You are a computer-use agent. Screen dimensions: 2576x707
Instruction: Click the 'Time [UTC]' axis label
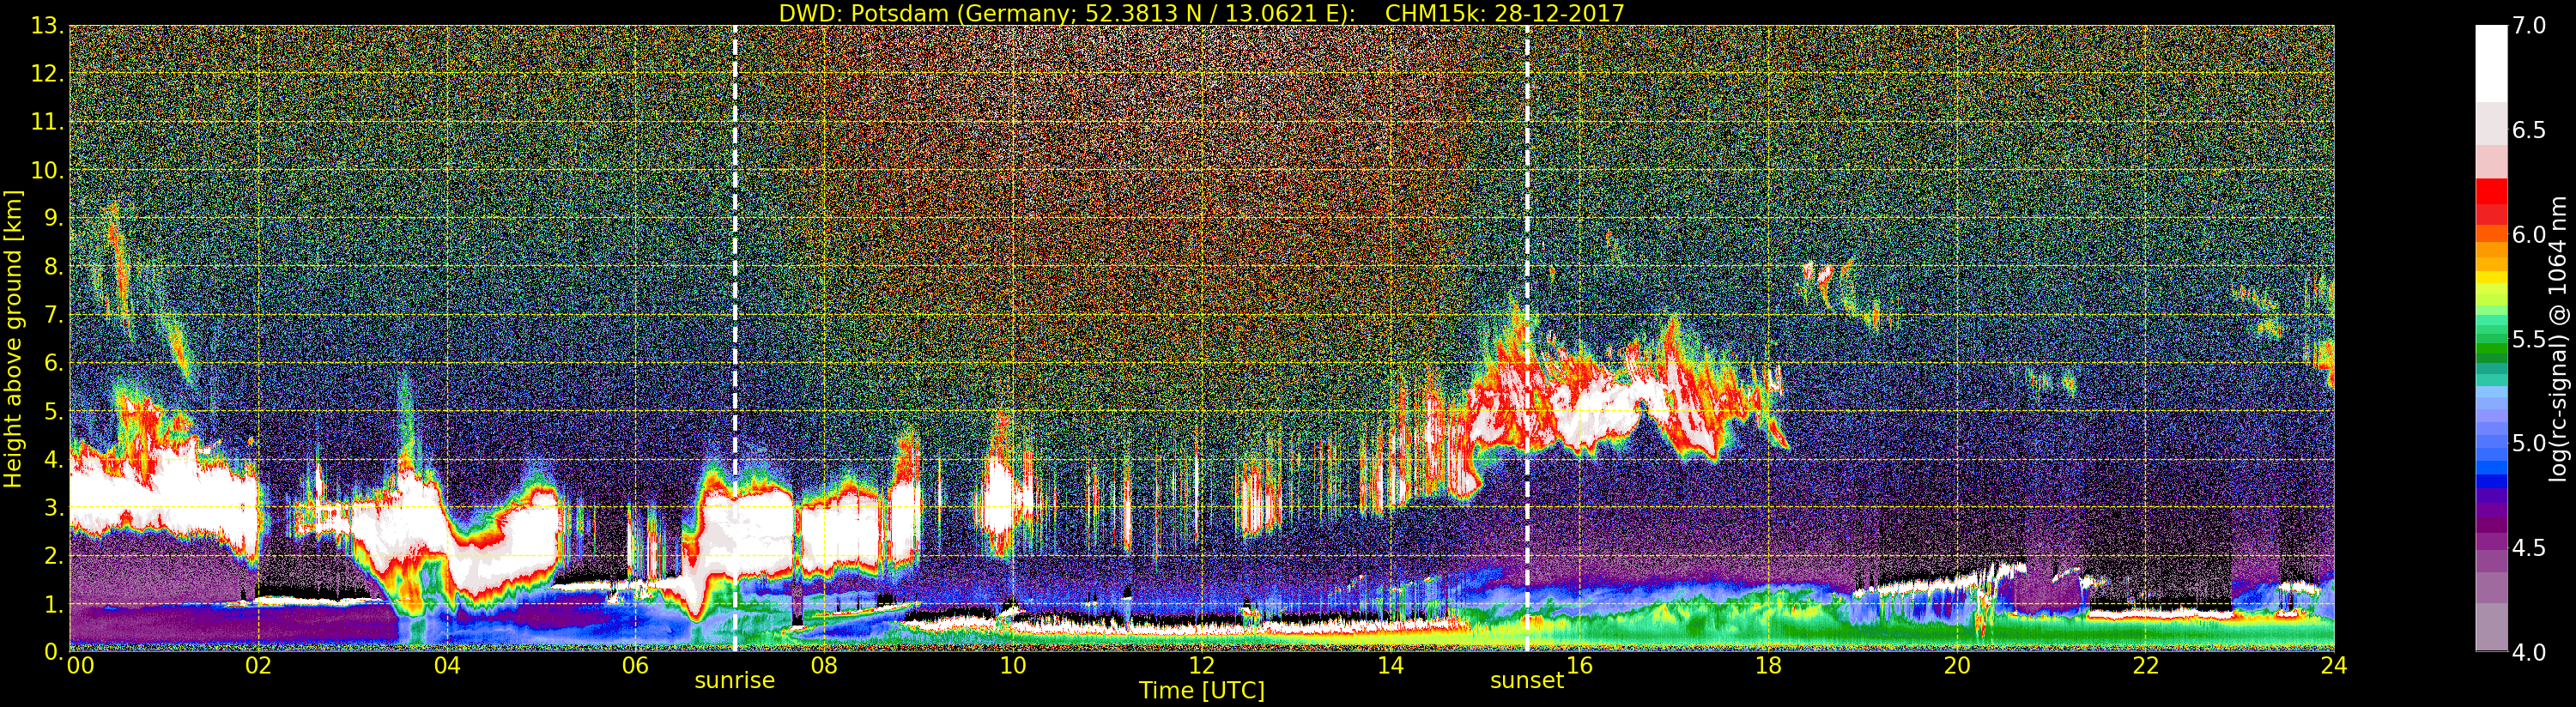tap(1202, 690)
